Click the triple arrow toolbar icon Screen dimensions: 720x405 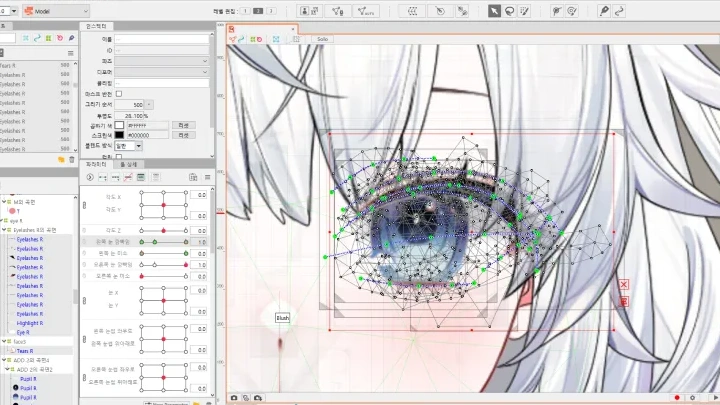click(412, 11)
